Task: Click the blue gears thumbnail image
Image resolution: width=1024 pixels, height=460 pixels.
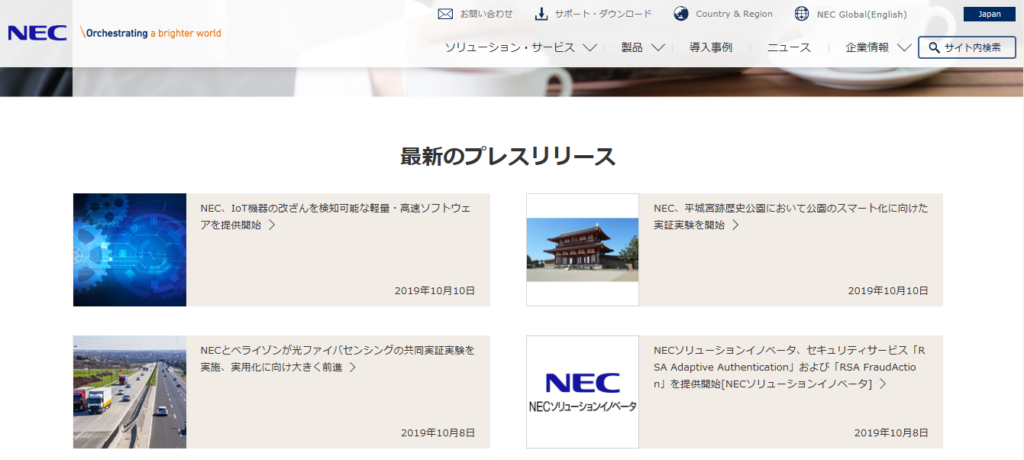Action: 129,250
